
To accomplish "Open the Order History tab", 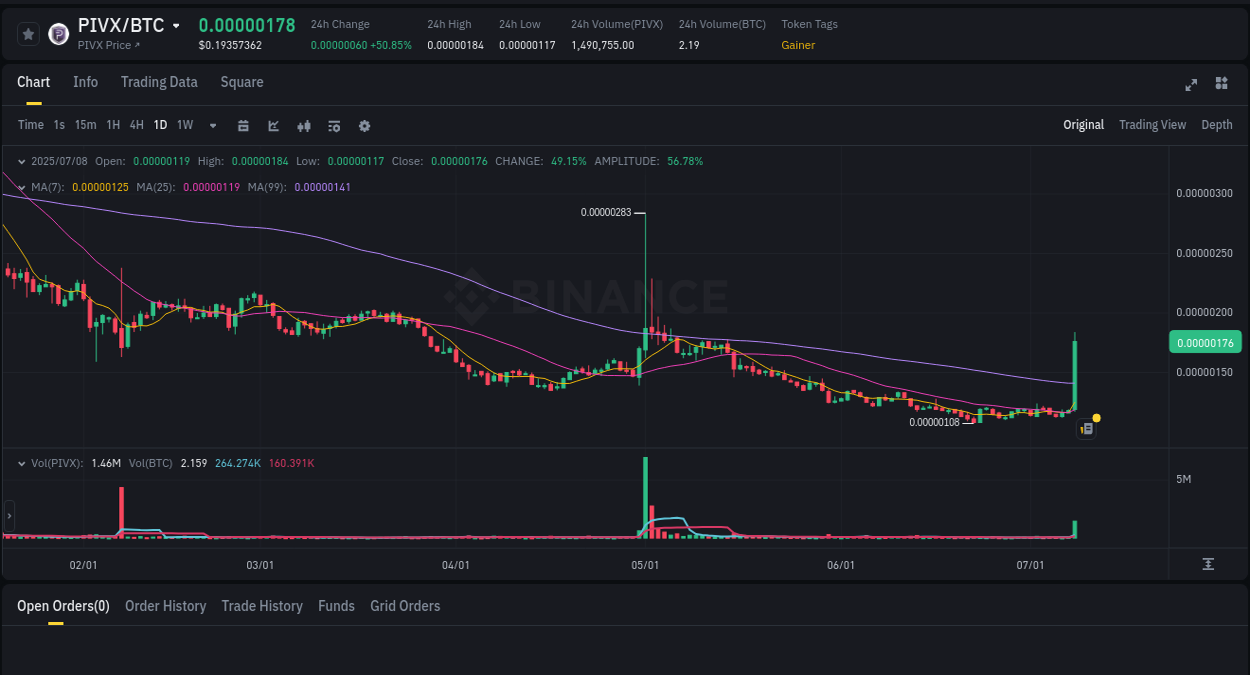I will 165,606.
